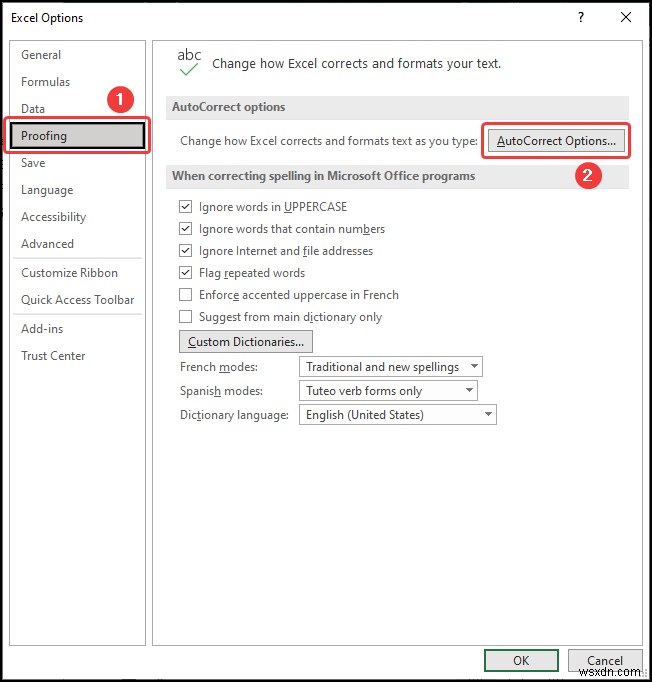Go to Quick Access Toolbar settings
This screenshot has height=682, width=652.
77,300
